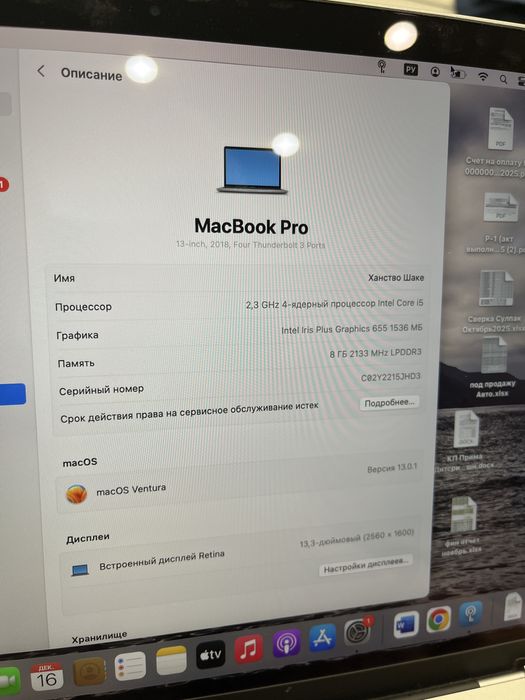Open Podcasts in the Dock
Viewport: 525px width, 700px height.
click(x=286, y=643)
